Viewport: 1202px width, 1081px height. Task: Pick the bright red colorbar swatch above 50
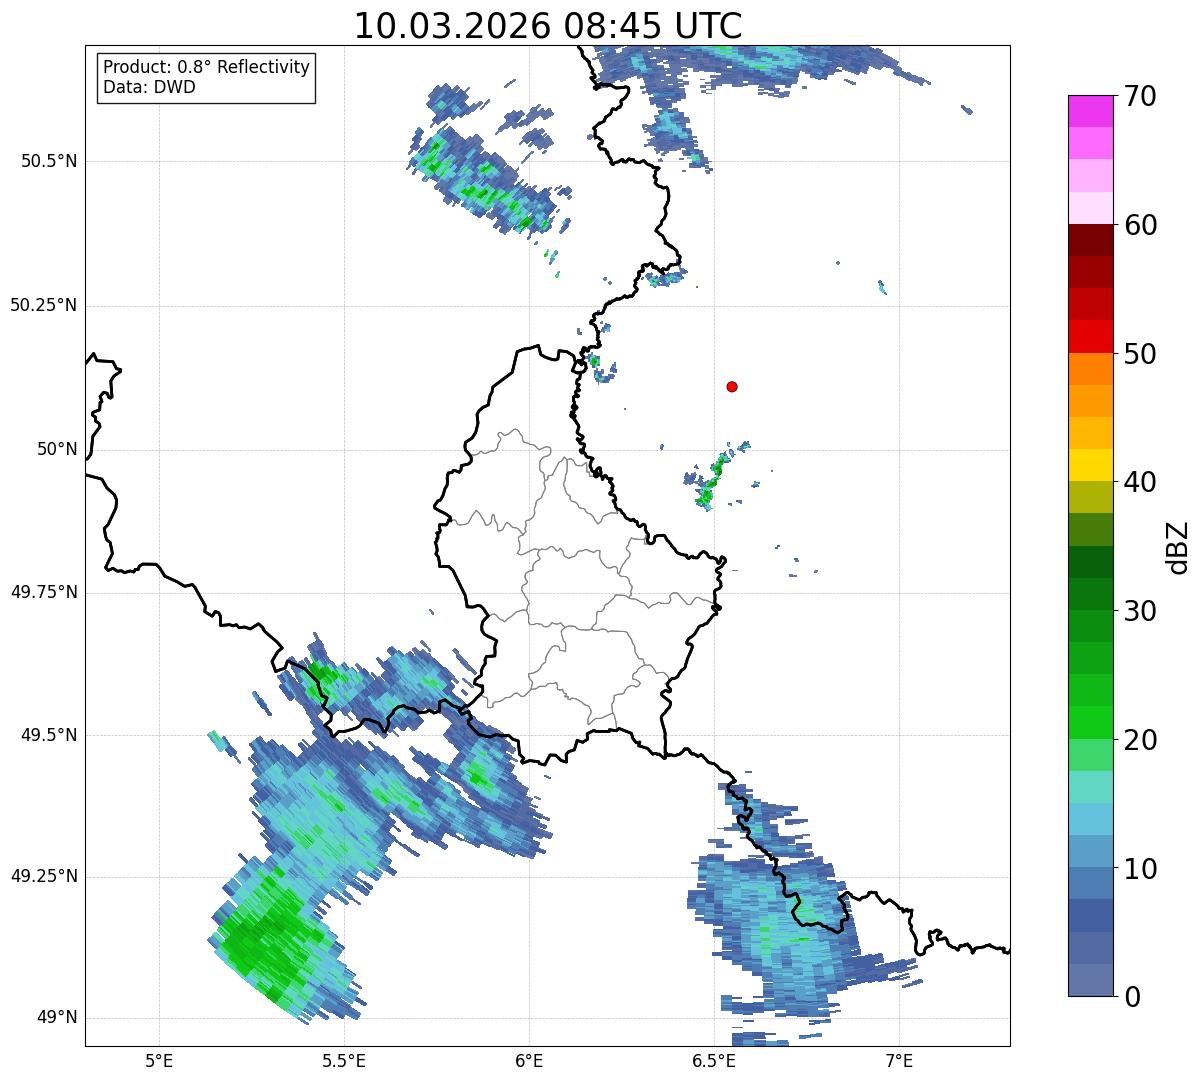[x=1091, y=336]
